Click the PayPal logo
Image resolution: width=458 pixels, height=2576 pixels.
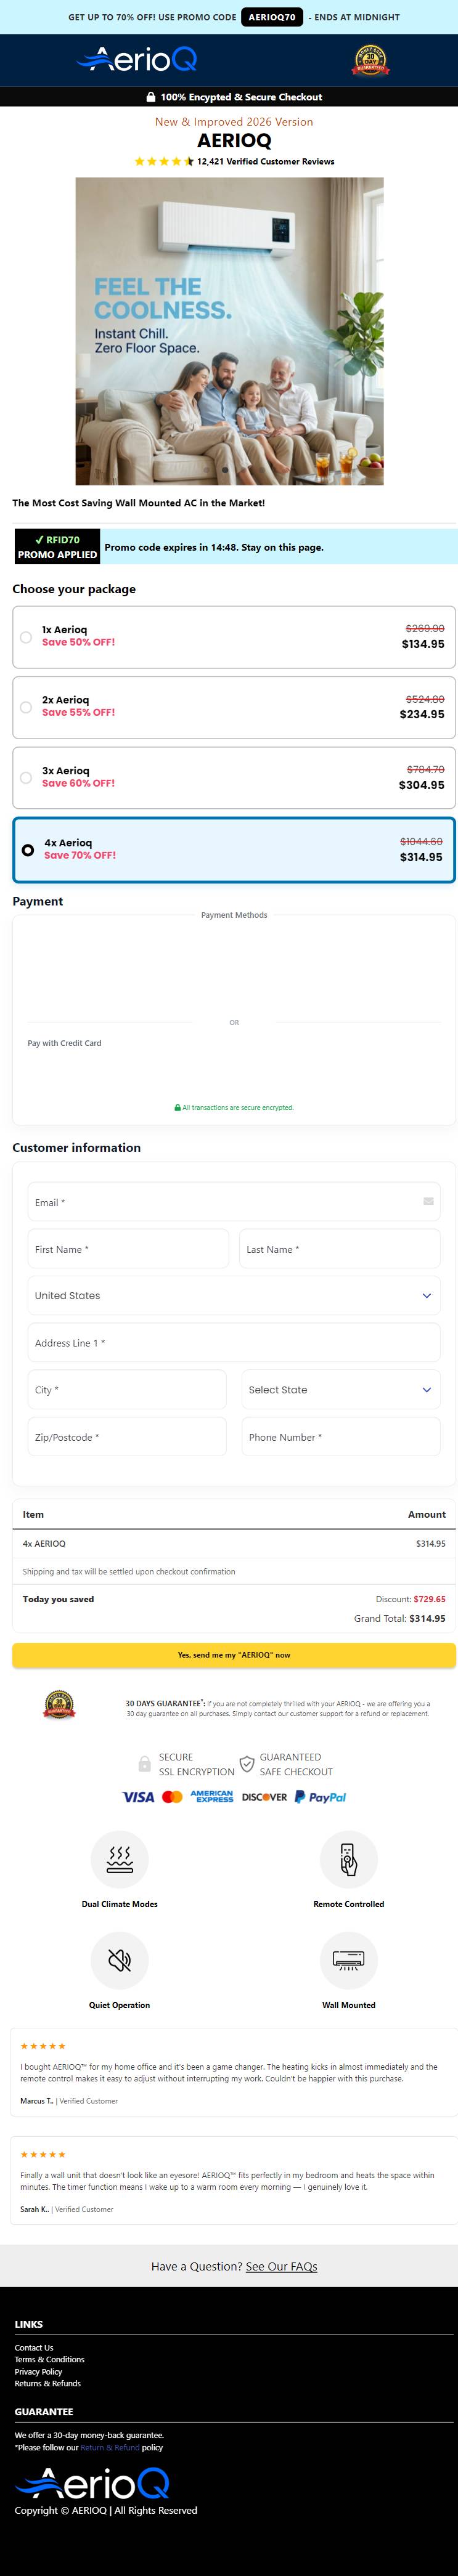click(x=320, y=1797)
